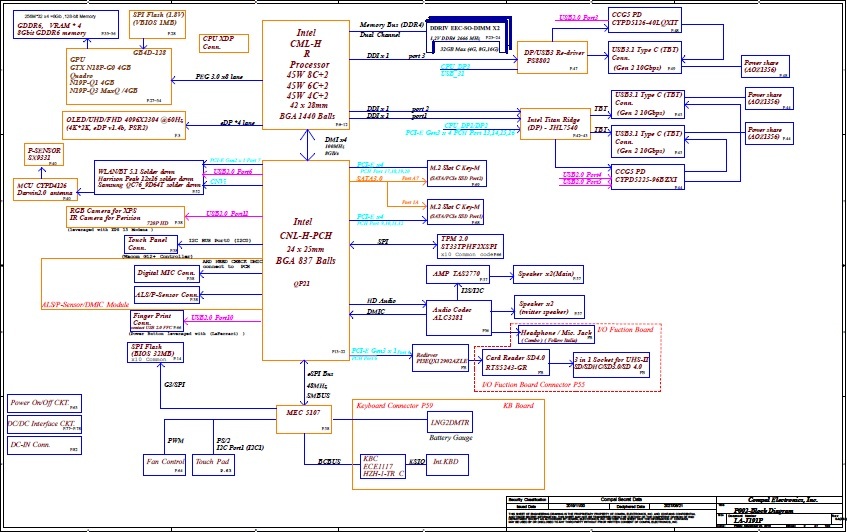Select the Card Reader SD4.0 block

point(516,361)
